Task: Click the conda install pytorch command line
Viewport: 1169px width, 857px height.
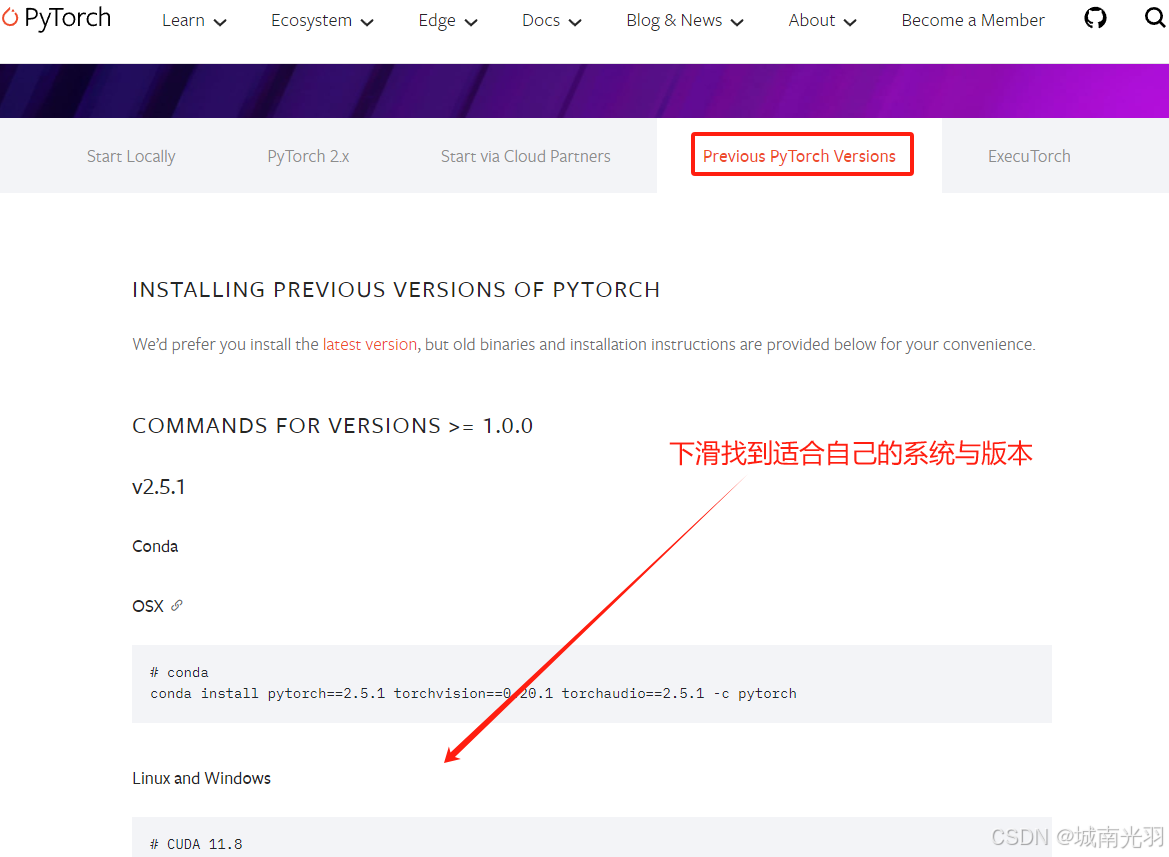Action: click(473, 694)
